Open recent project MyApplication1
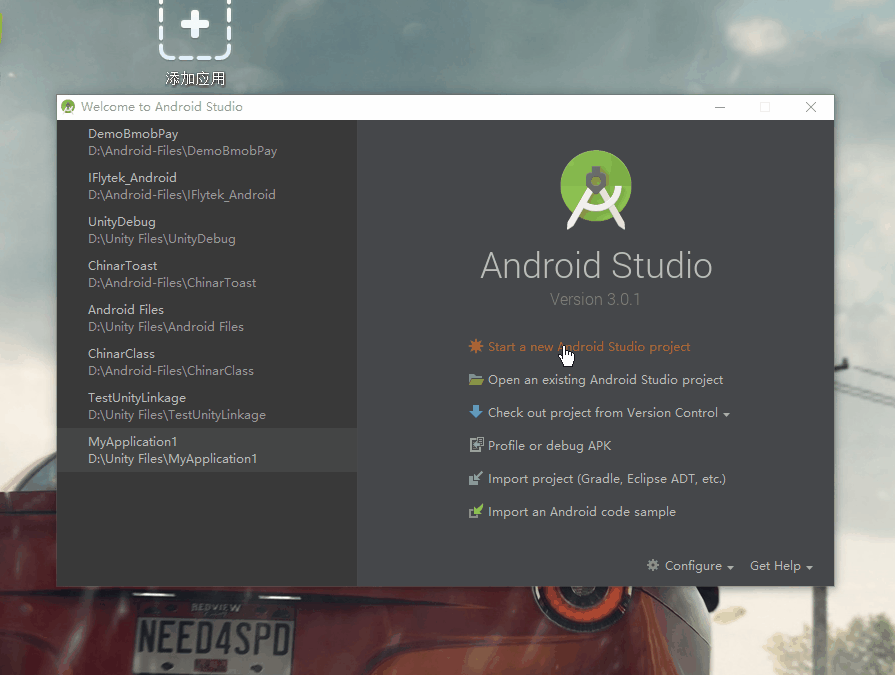Screen dimensions: 895x675 coord(207,450)
